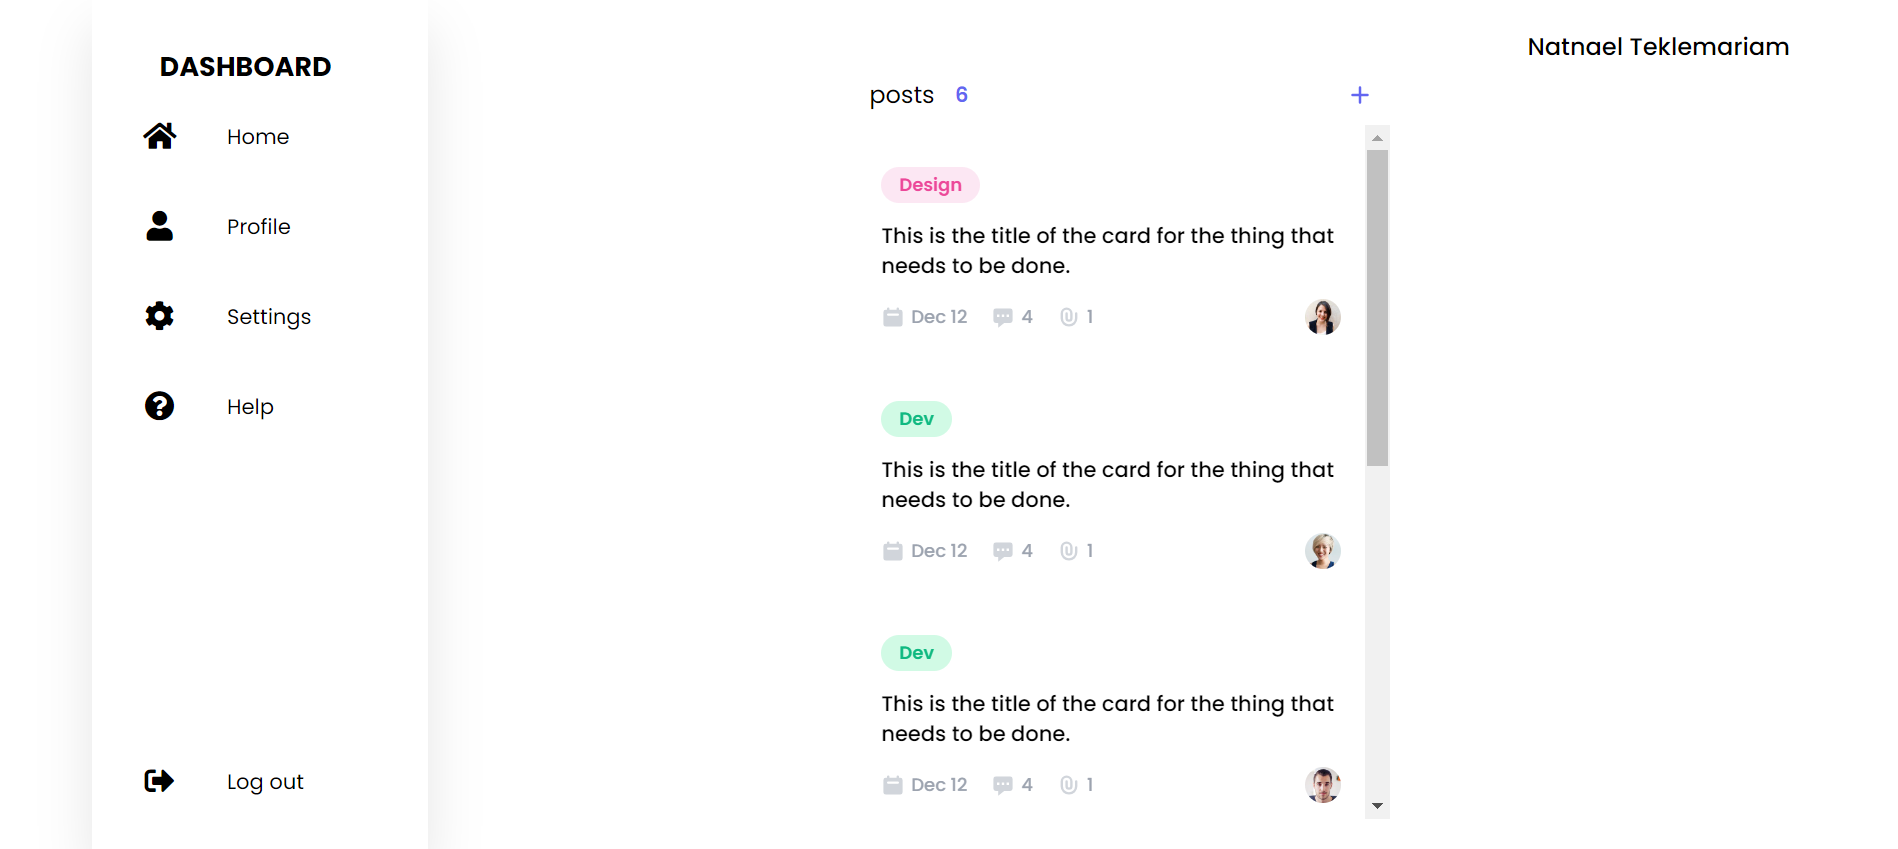
Task: Click the avatar on the Design card
Action: pyautogui.click(x=1322, y=317)
